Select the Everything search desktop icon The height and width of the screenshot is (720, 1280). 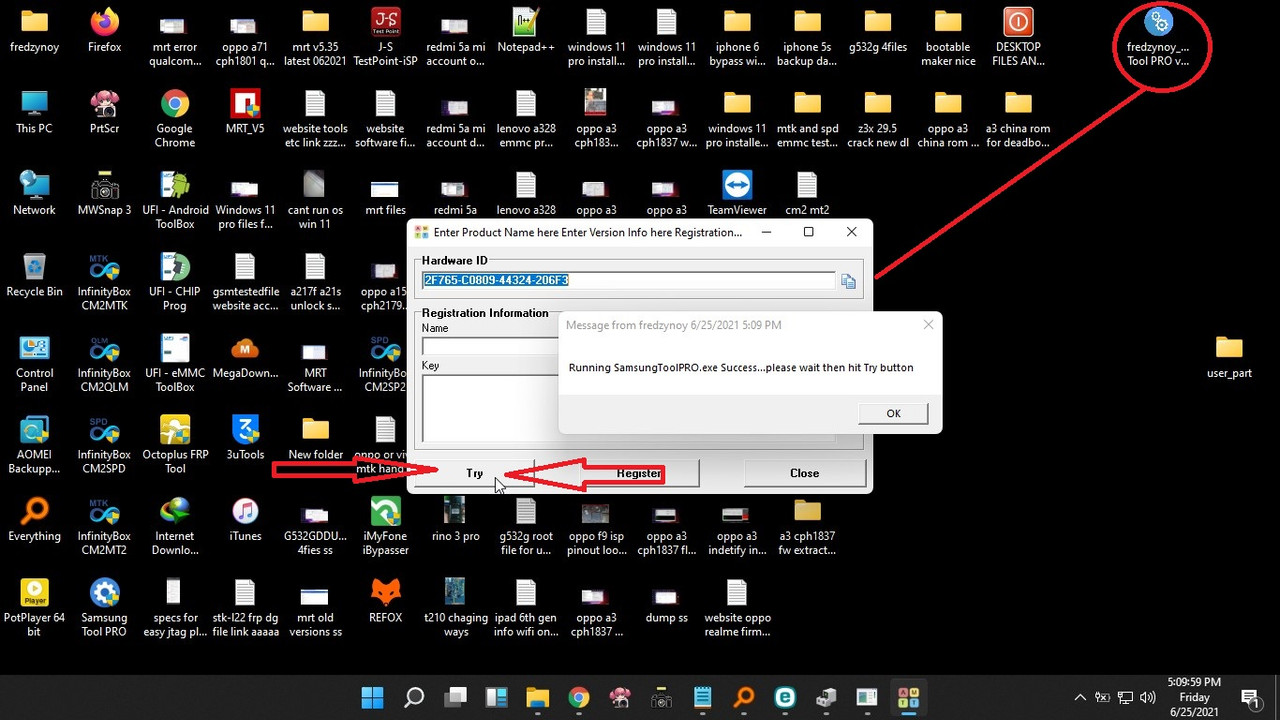34,520
